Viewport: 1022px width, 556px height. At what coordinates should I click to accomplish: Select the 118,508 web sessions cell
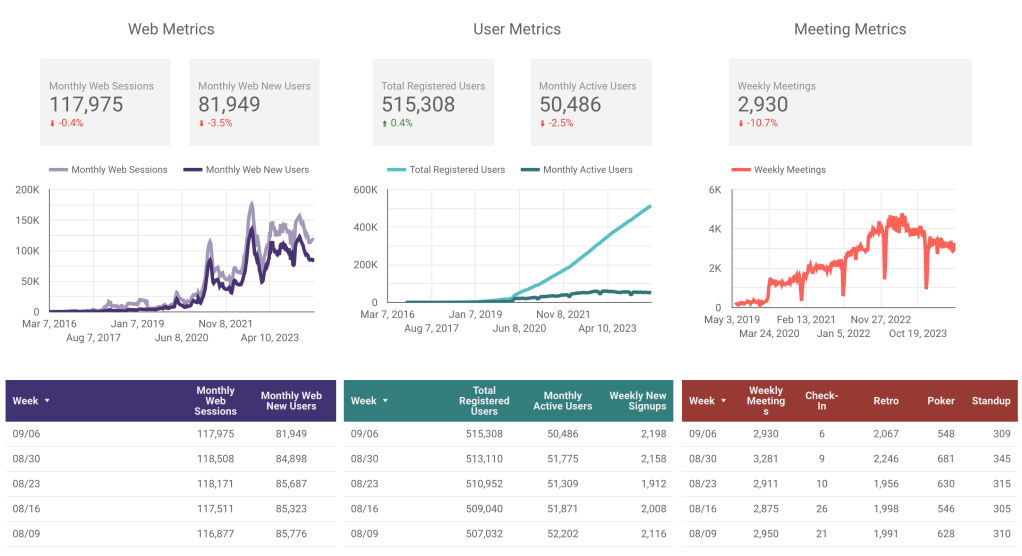tap(216, 459)
